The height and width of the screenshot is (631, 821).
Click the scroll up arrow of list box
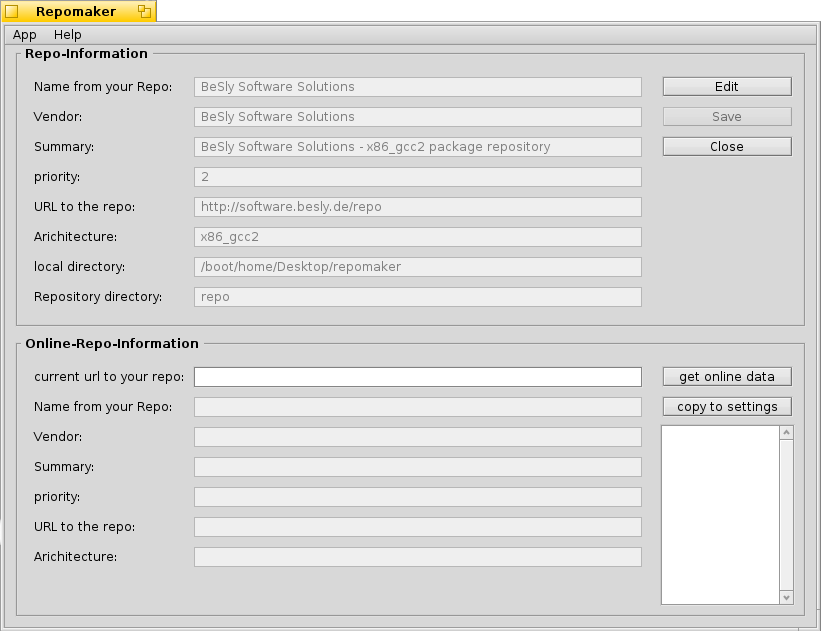(x=786, y=433)
